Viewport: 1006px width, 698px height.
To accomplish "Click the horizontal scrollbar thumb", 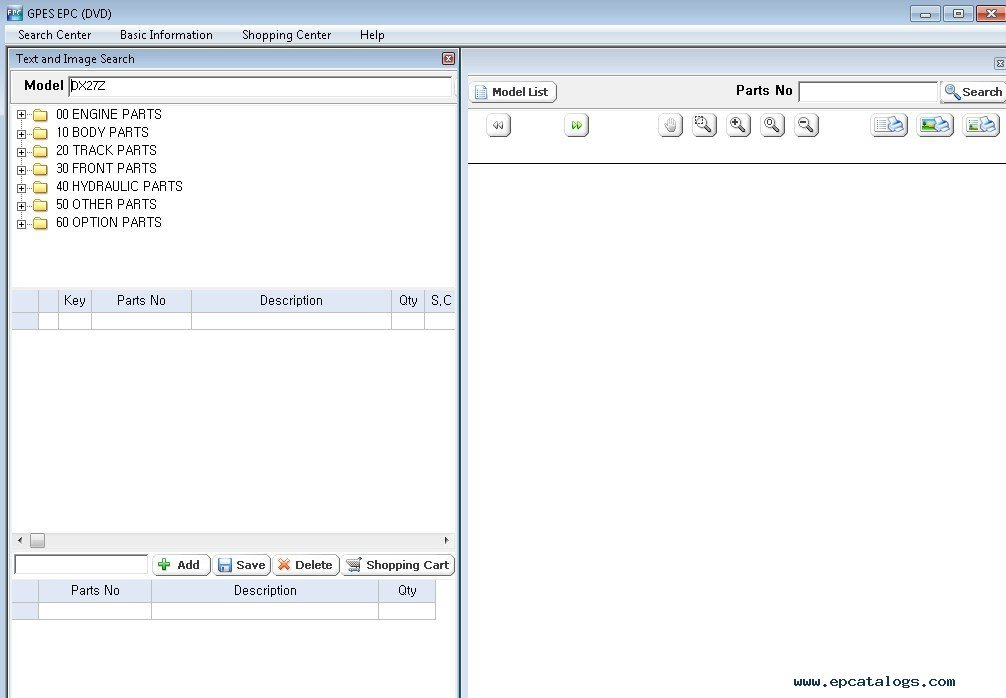I will pos(38,540).
